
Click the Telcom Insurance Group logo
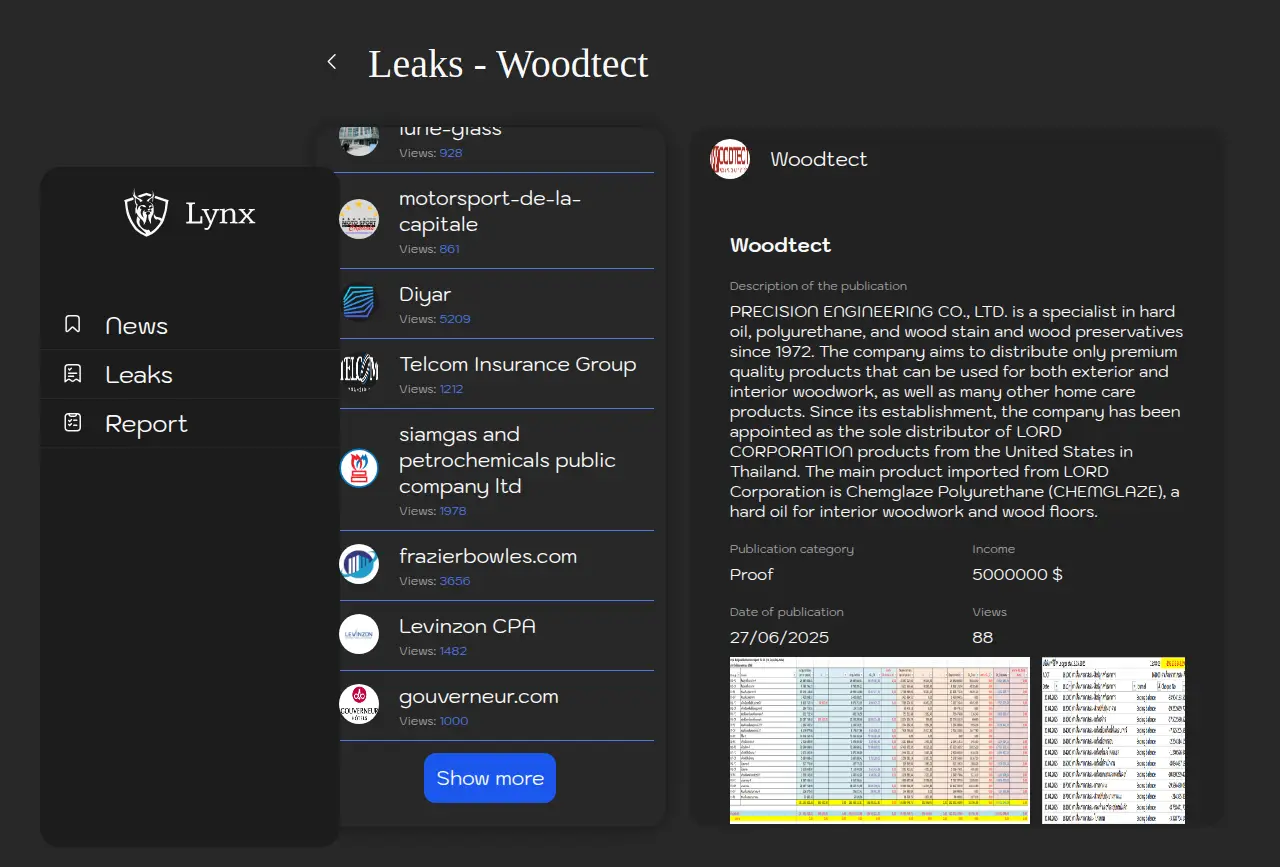click(x=359, y=372)
